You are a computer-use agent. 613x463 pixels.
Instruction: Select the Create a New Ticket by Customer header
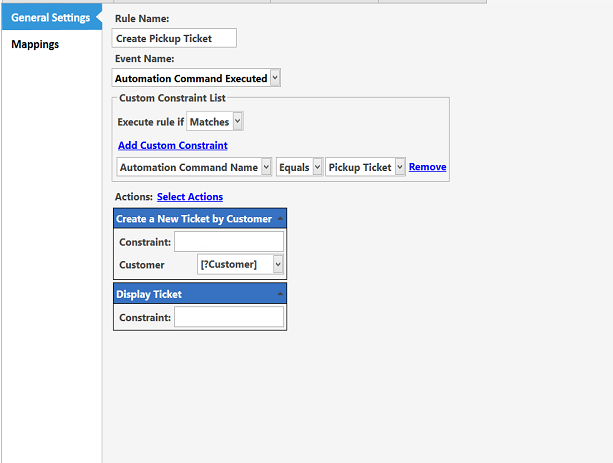tap(193, 219)
